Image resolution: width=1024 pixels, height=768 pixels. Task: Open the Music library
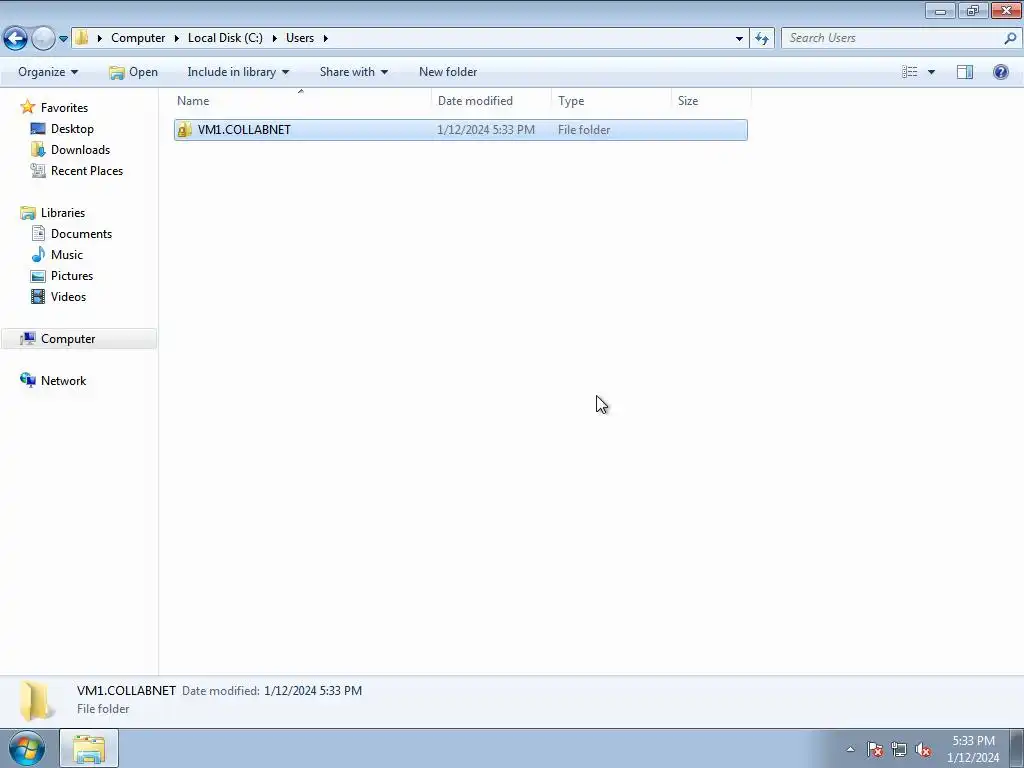pyautogui.click(x=67, y=254)
